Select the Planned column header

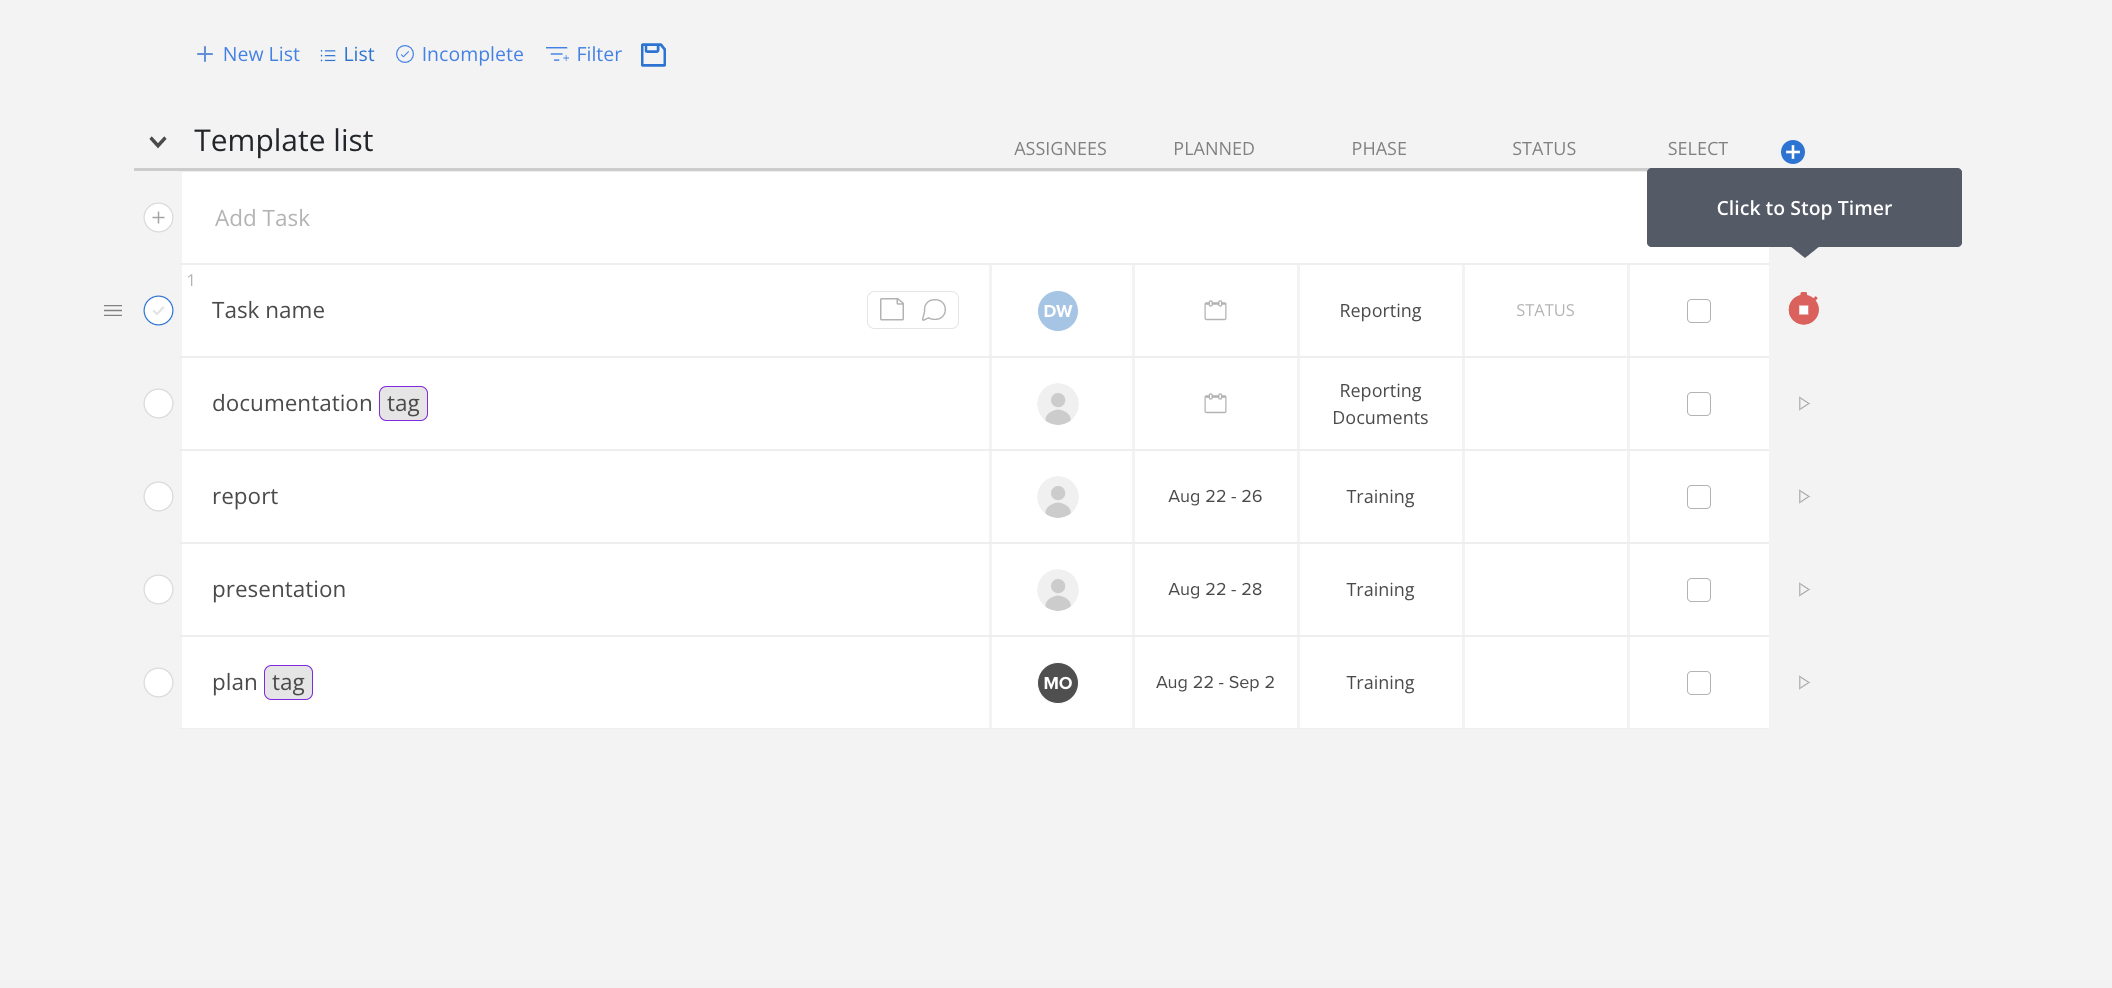pyautogui.click(x=1213, y=148)
